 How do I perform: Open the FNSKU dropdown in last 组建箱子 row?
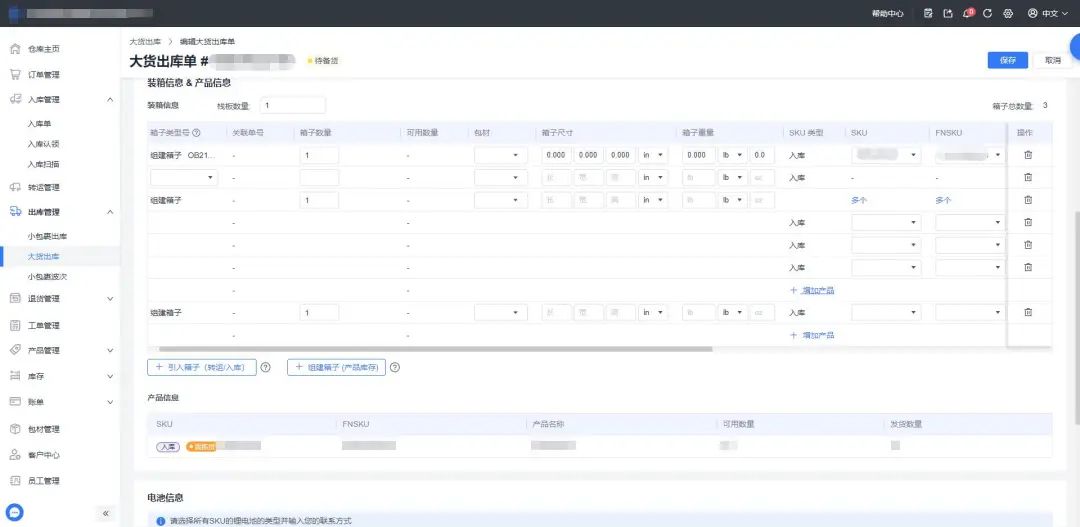970,312
